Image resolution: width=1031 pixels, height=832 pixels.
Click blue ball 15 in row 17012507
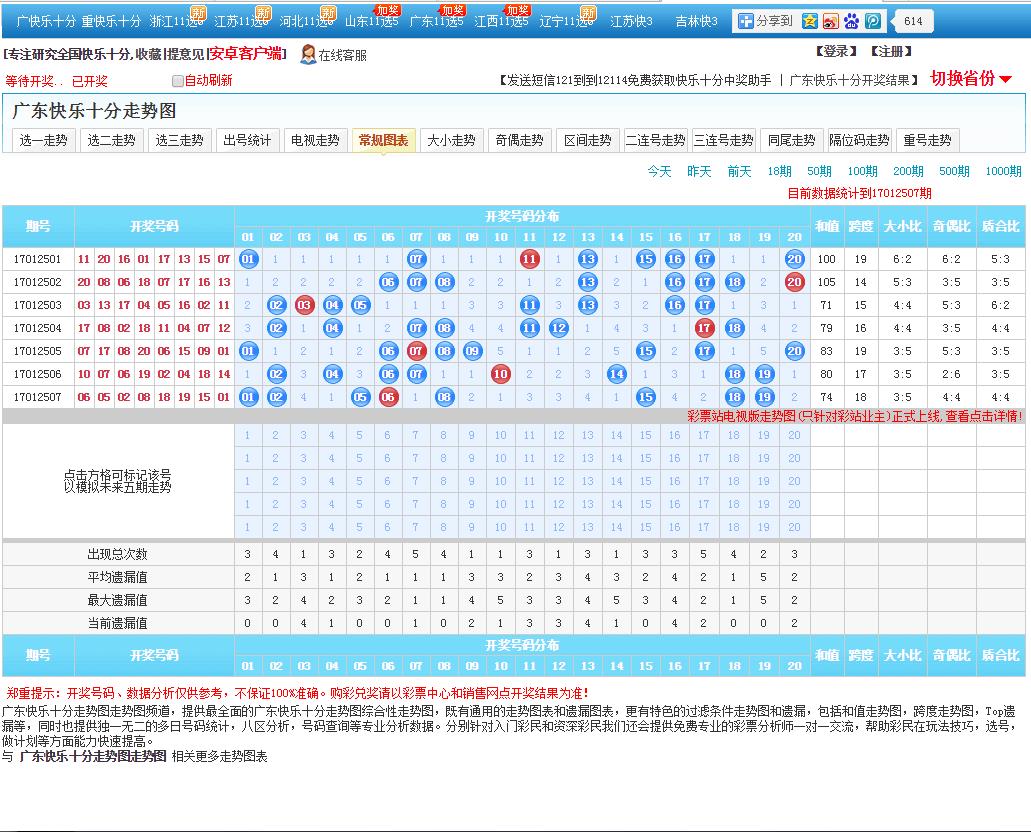[646, 397]
